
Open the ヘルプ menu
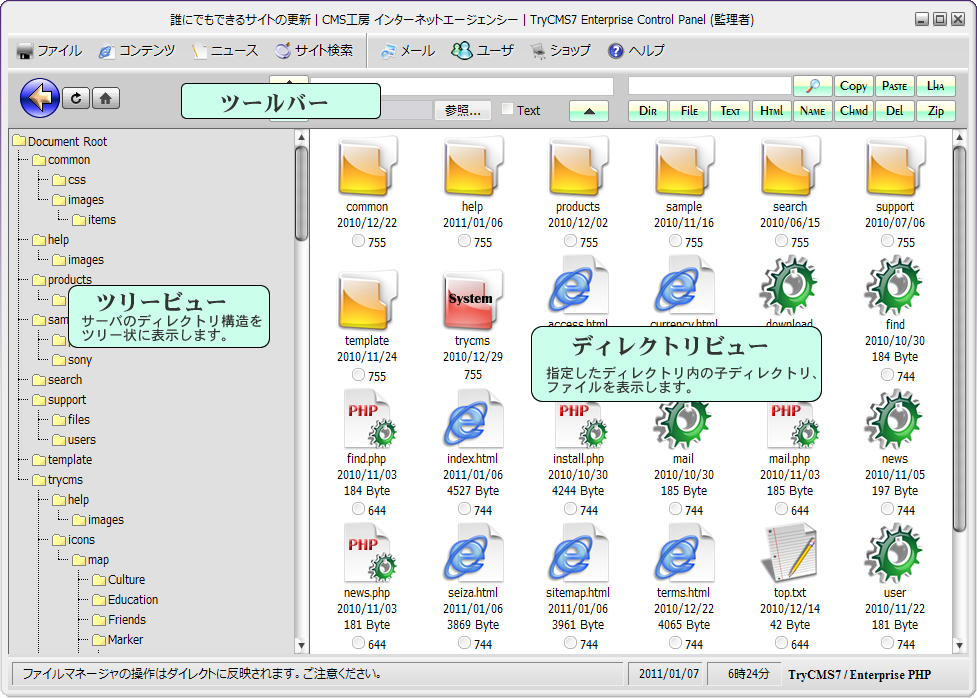(636, 50)
